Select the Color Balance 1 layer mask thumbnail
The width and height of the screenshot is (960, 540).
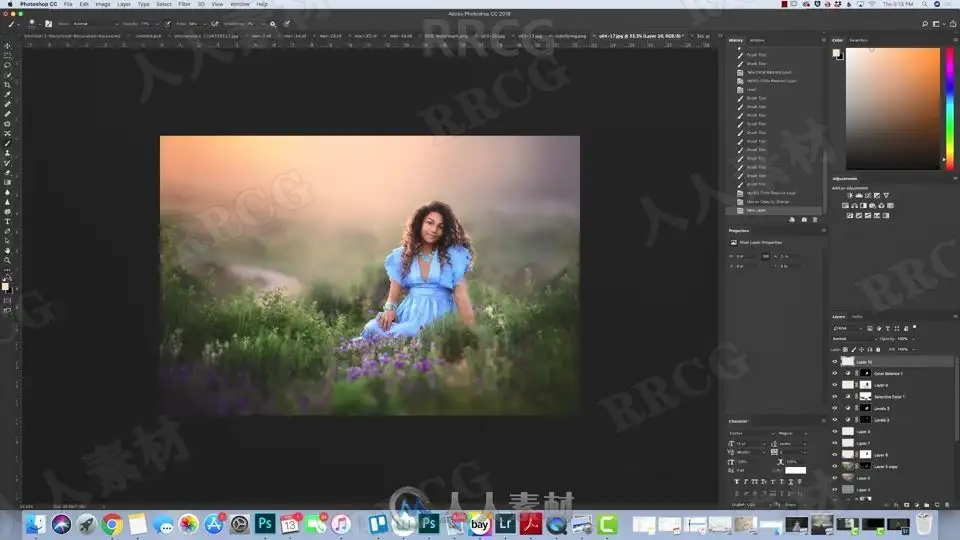[x=866, y=373]
